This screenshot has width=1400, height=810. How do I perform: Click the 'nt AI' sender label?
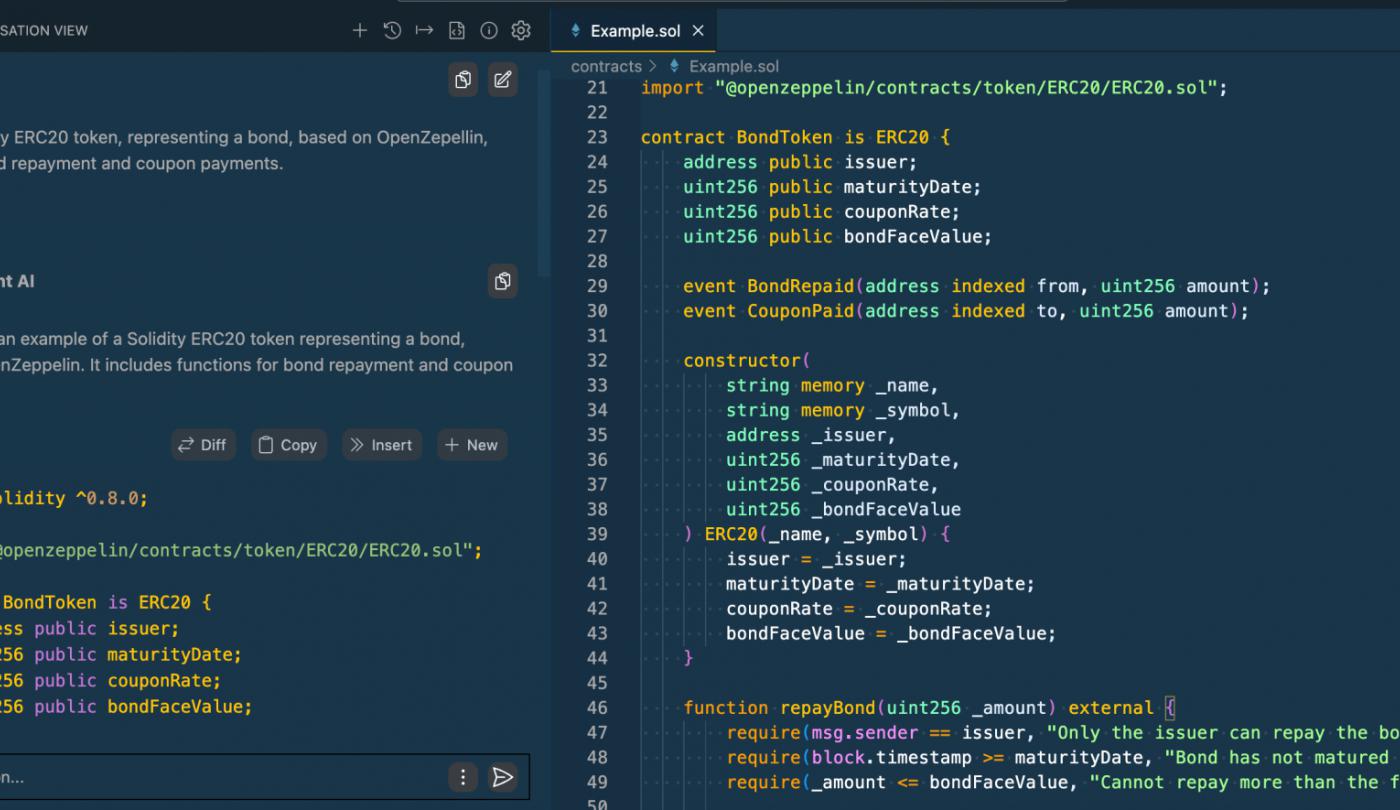click(x=17, y=282)
